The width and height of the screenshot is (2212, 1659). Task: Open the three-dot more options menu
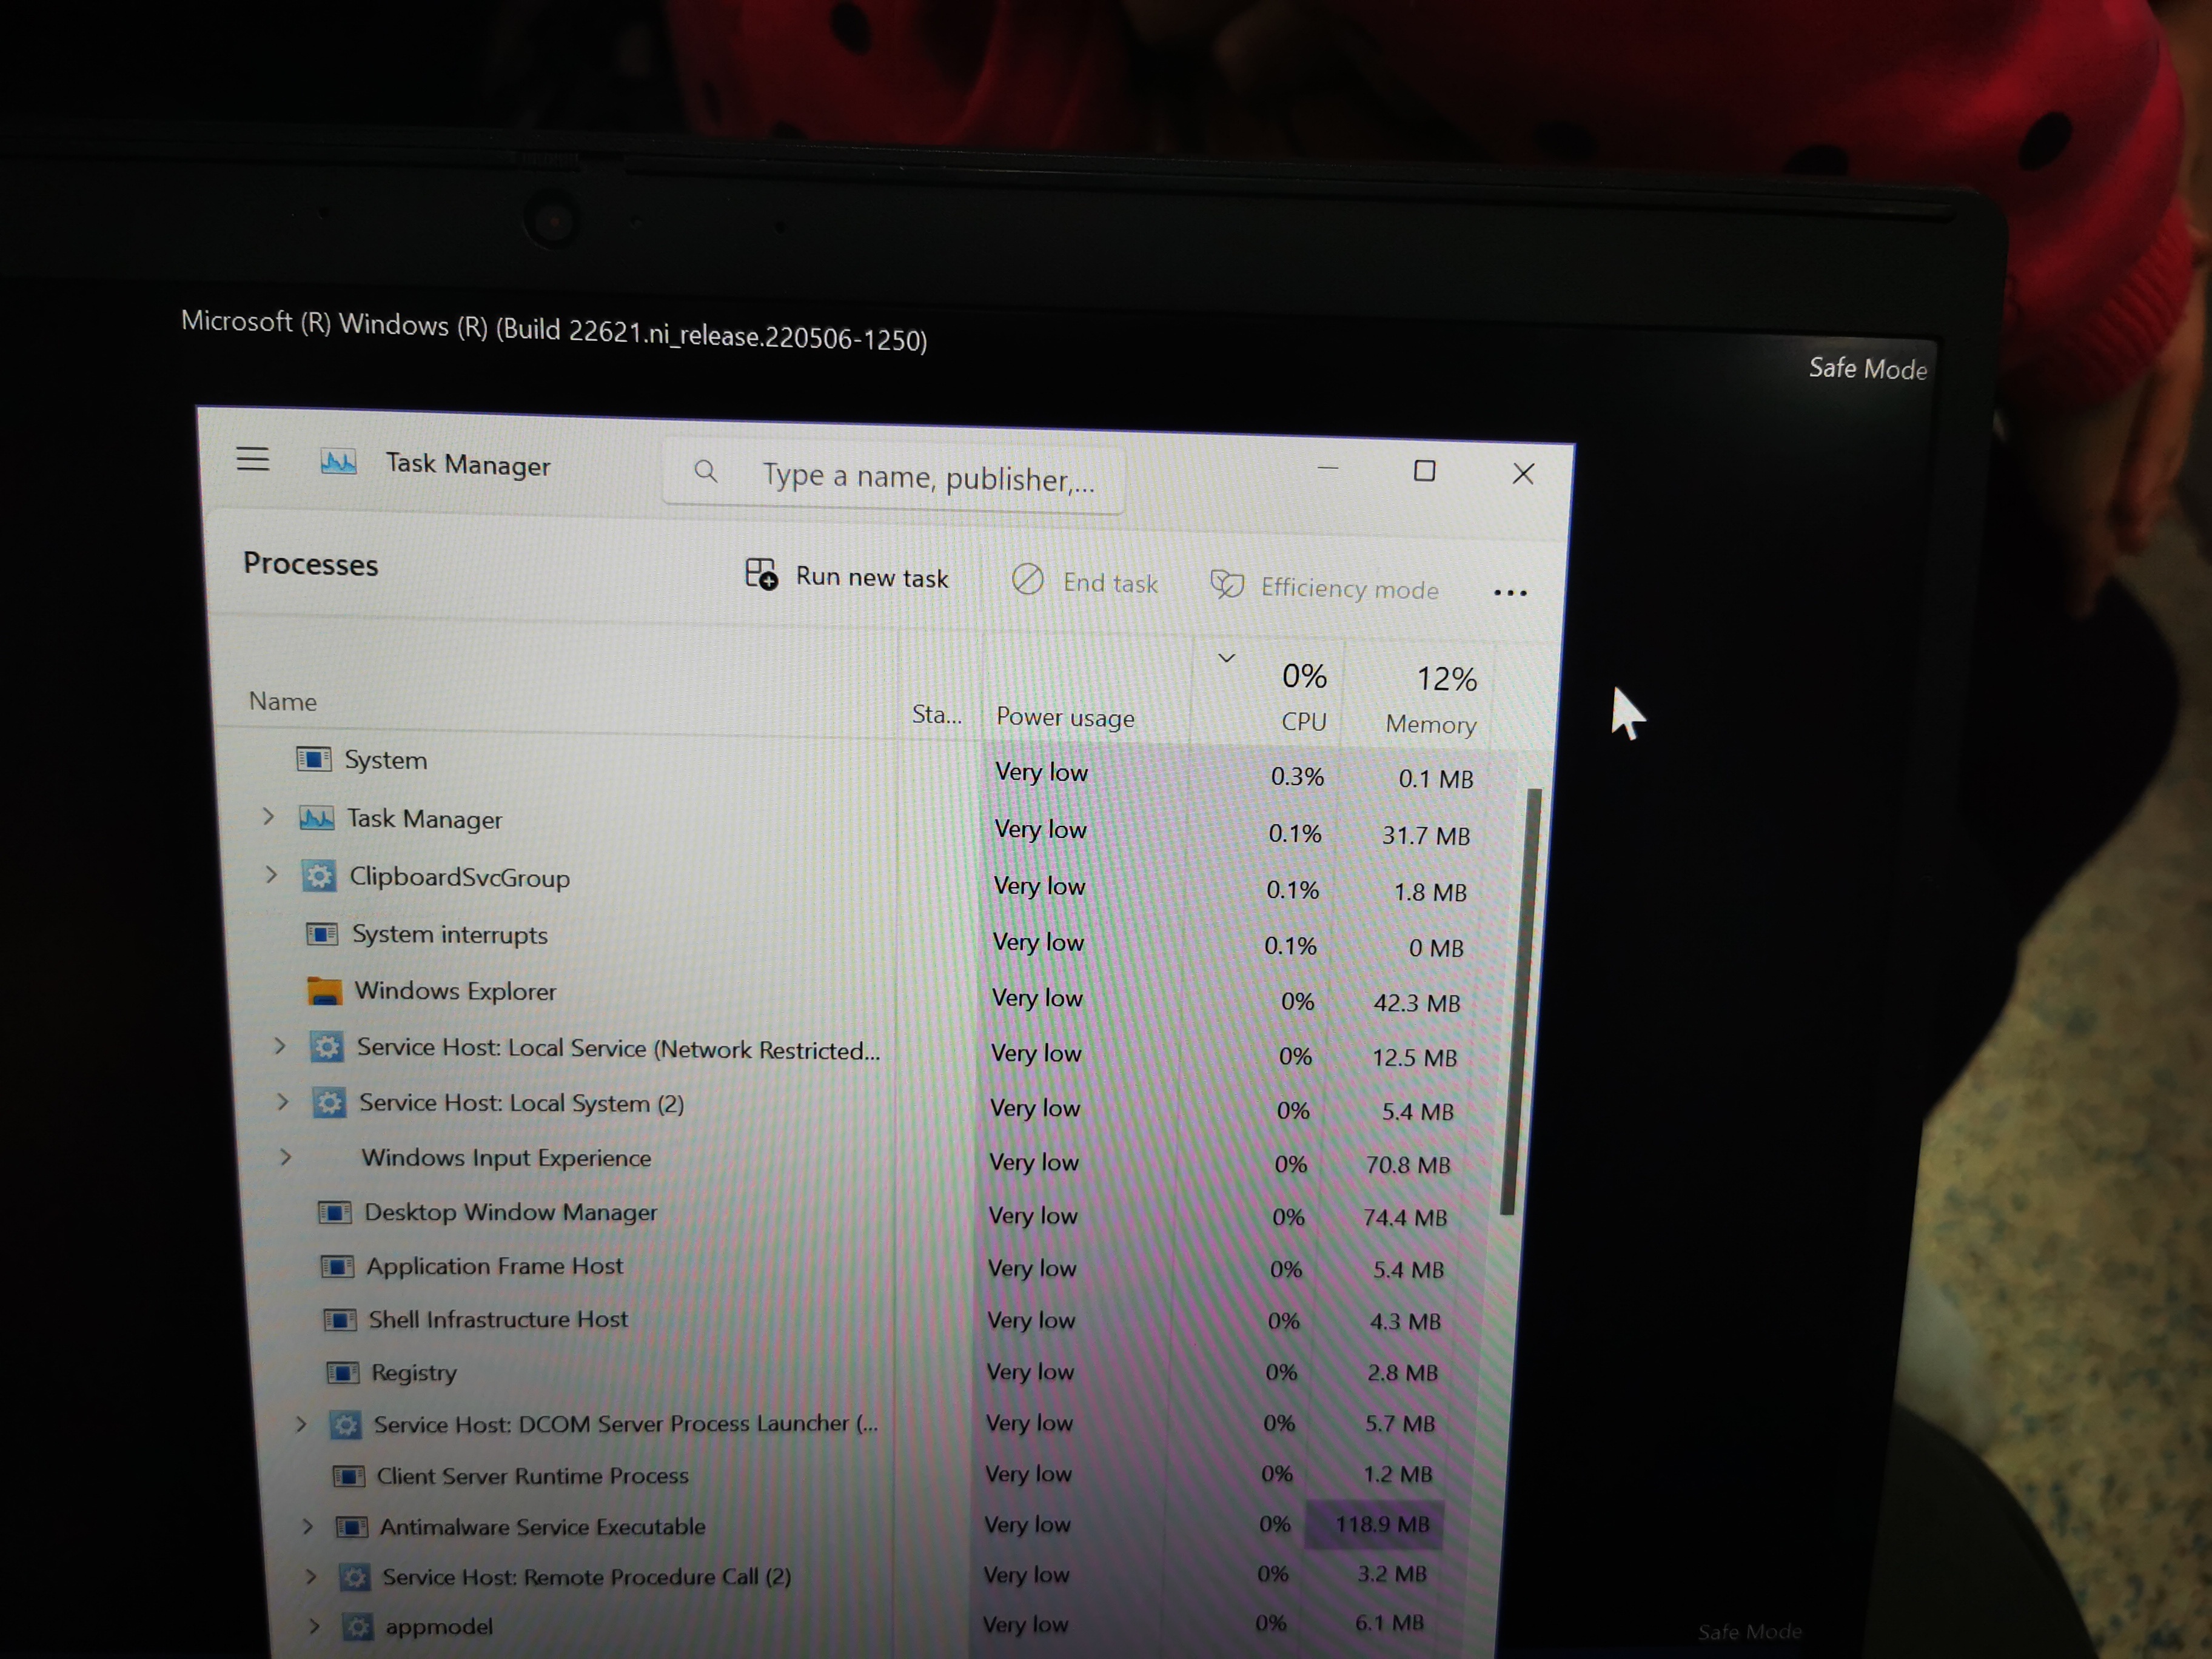[x=1510, y=593]
